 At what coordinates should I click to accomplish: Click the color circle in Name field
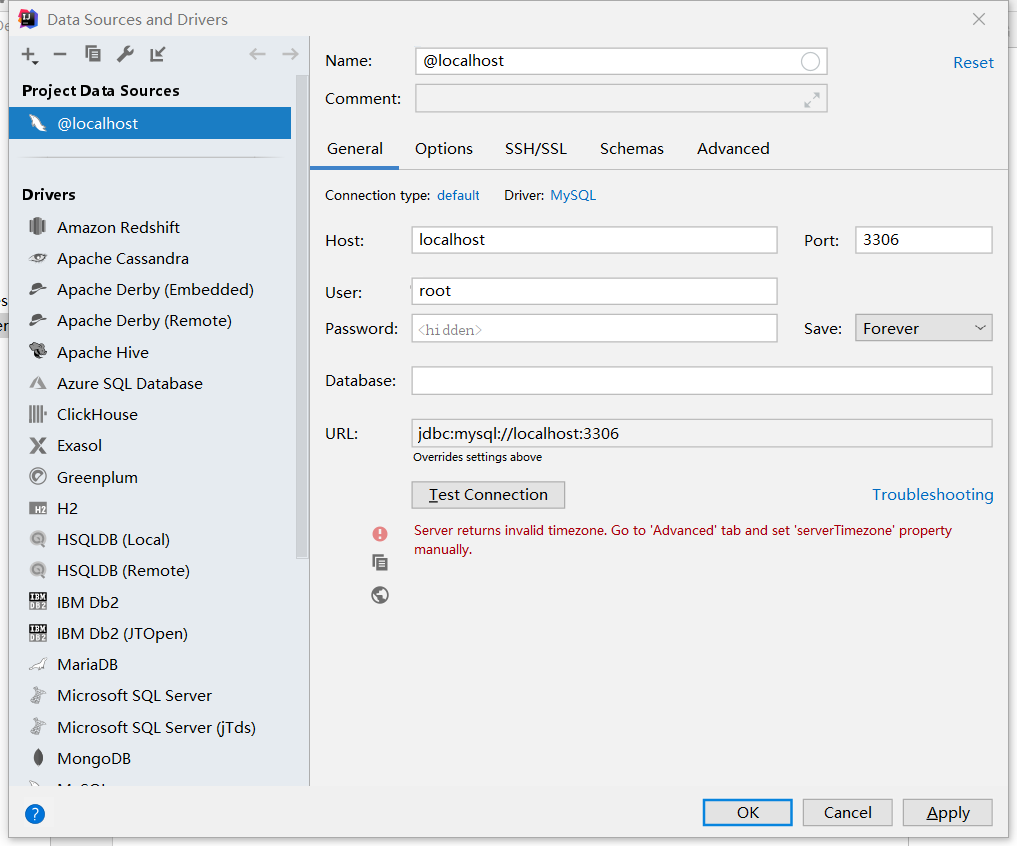pos(810,62)
